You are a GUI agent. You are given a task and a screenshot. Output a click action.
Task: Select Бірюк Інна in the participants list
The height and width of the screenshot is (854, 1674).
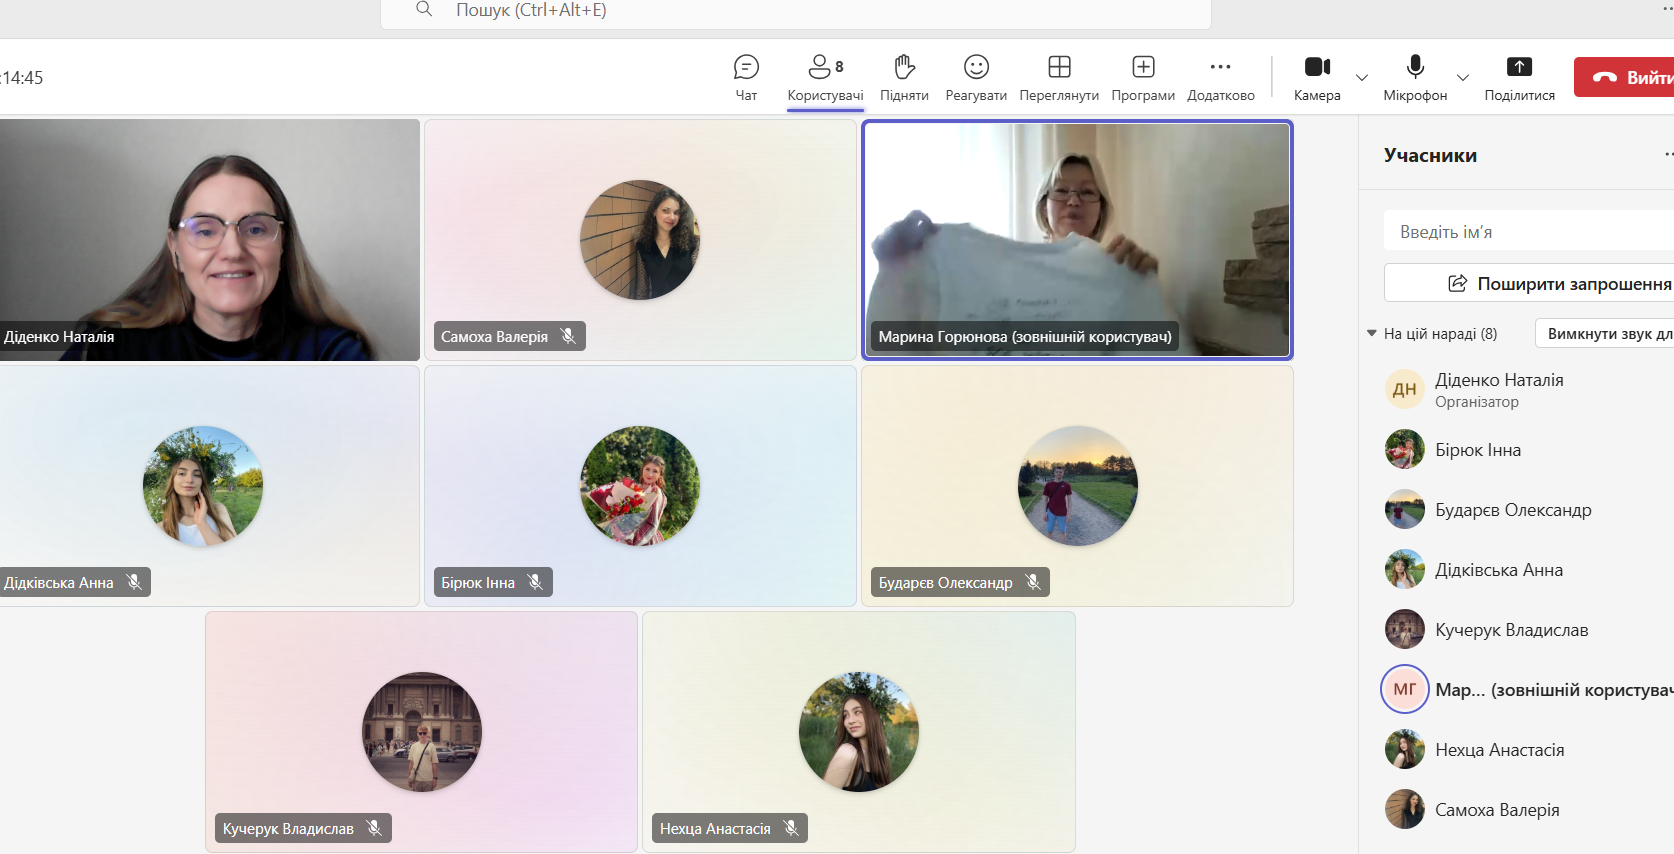coord(1477,450)
